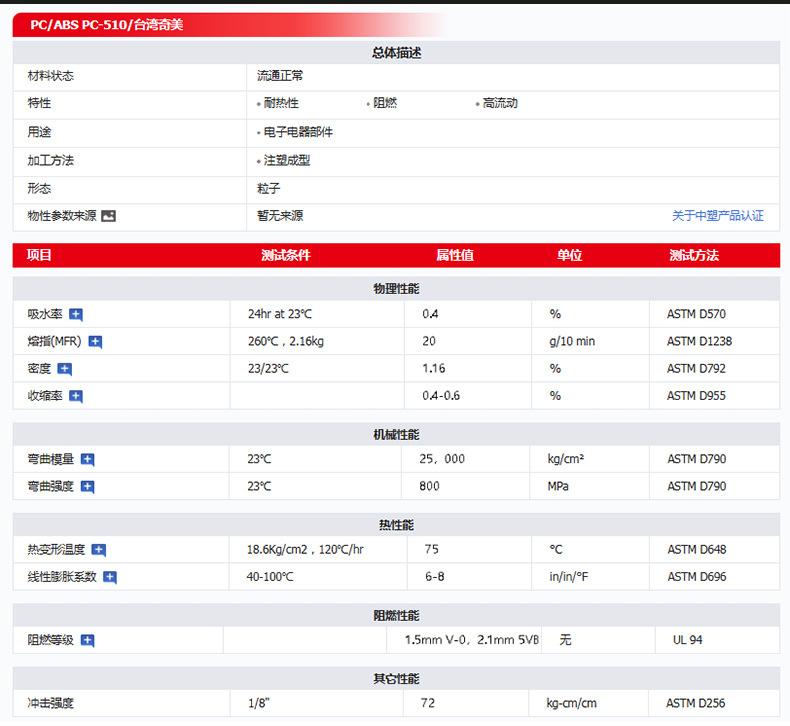Viewport: 790px width, 726px height.
Task: Expand the 线性膨胀系数 row details
Action: [x=110, y=577]
